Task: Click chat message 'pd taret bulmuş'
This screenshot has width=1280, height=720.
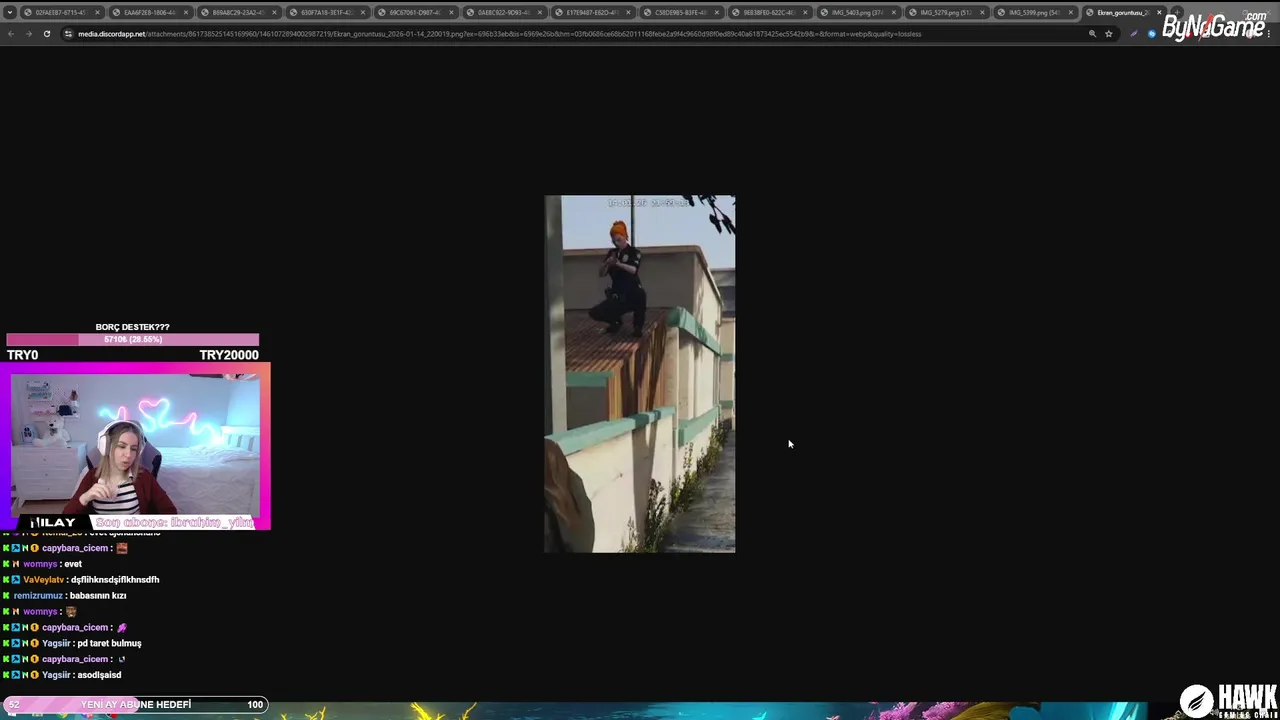Action: tap(109, 643)
